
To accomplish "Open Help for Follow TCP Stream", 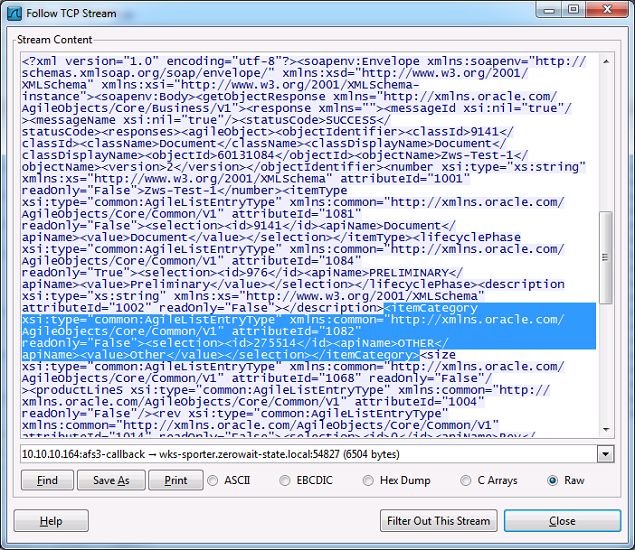I will [51, 521].
